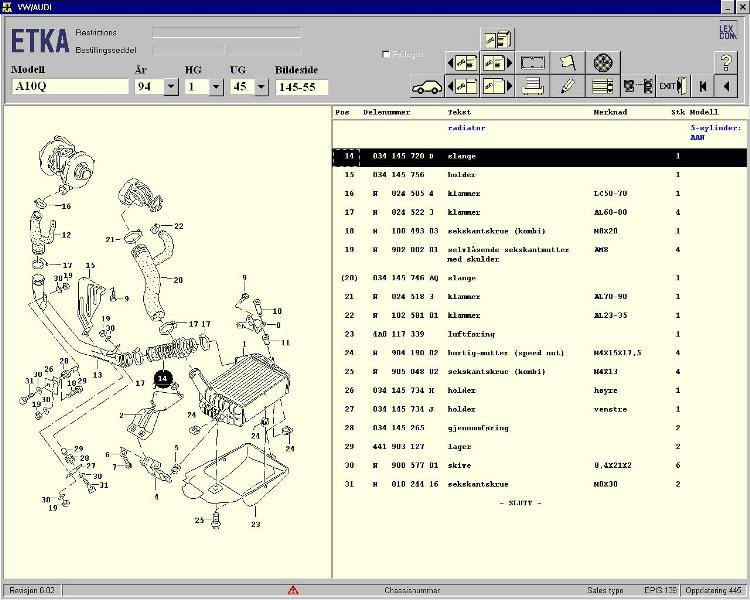
Task: Click the Bildeside field 145-55
Action: pyautogui.click(x=301, y=87)
